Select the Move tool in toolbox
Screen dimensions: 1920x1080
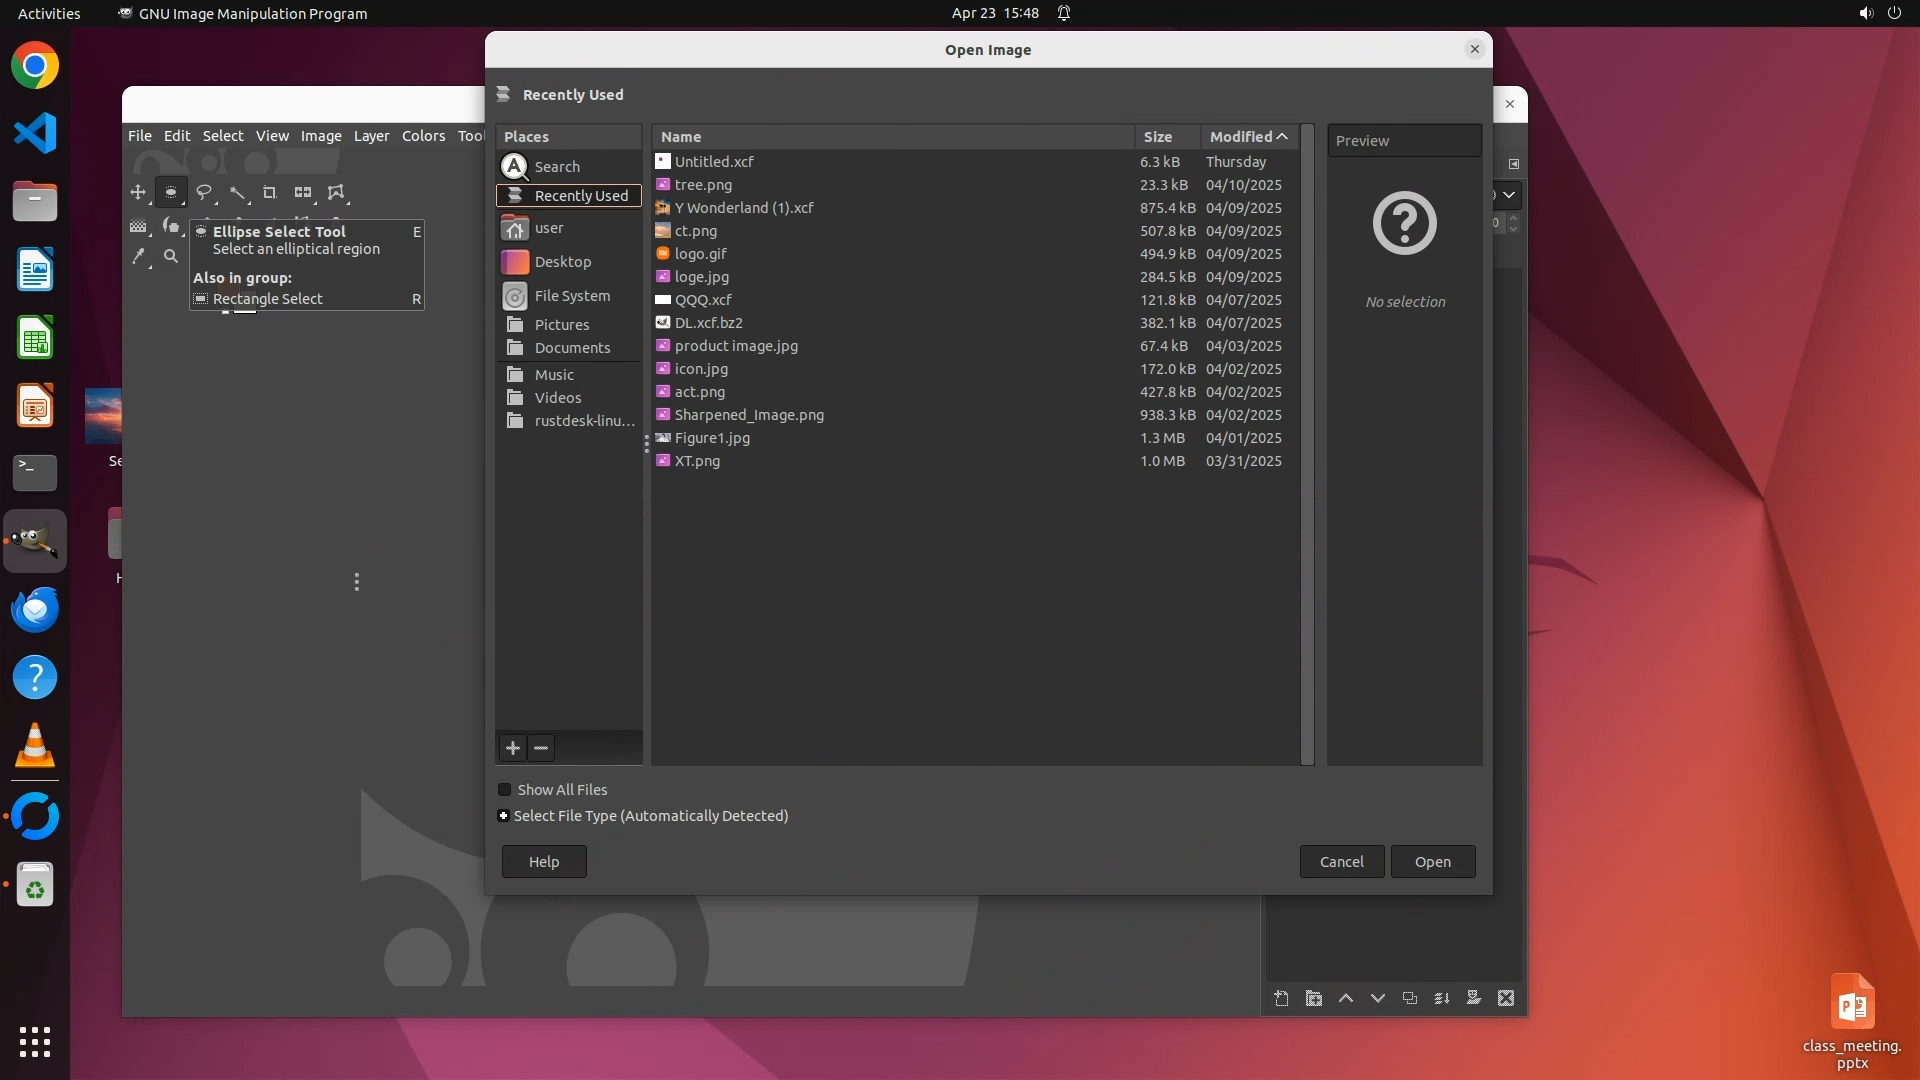[x=138, y=192]
